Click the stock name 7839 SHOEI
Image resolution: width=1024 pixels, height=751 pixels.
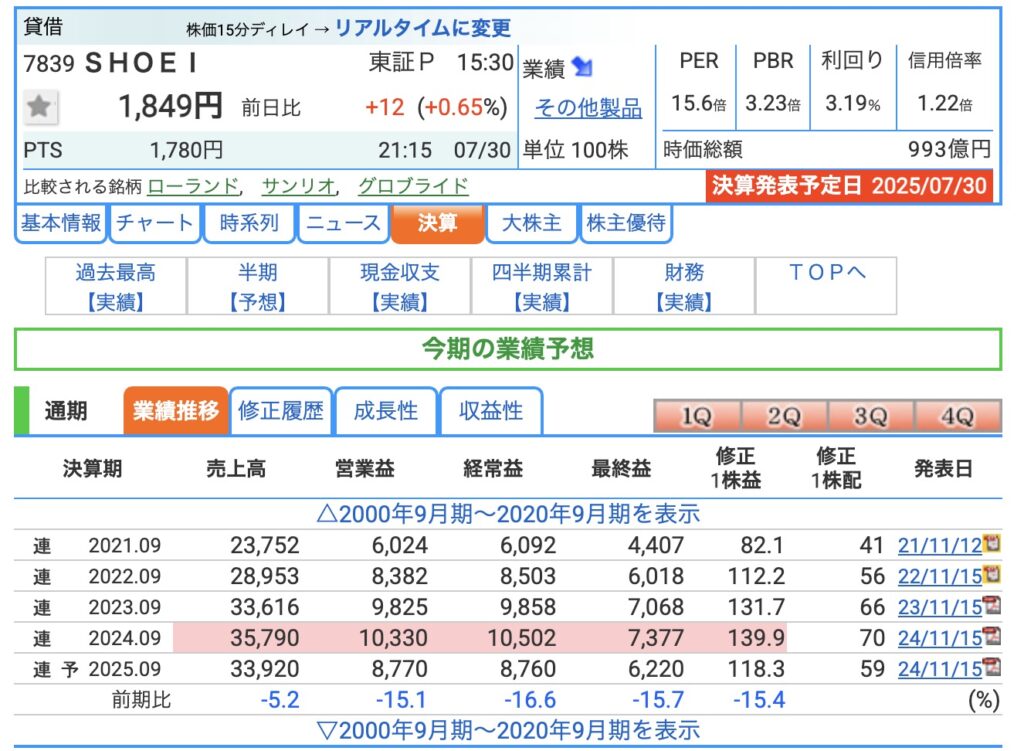[110, 63]
